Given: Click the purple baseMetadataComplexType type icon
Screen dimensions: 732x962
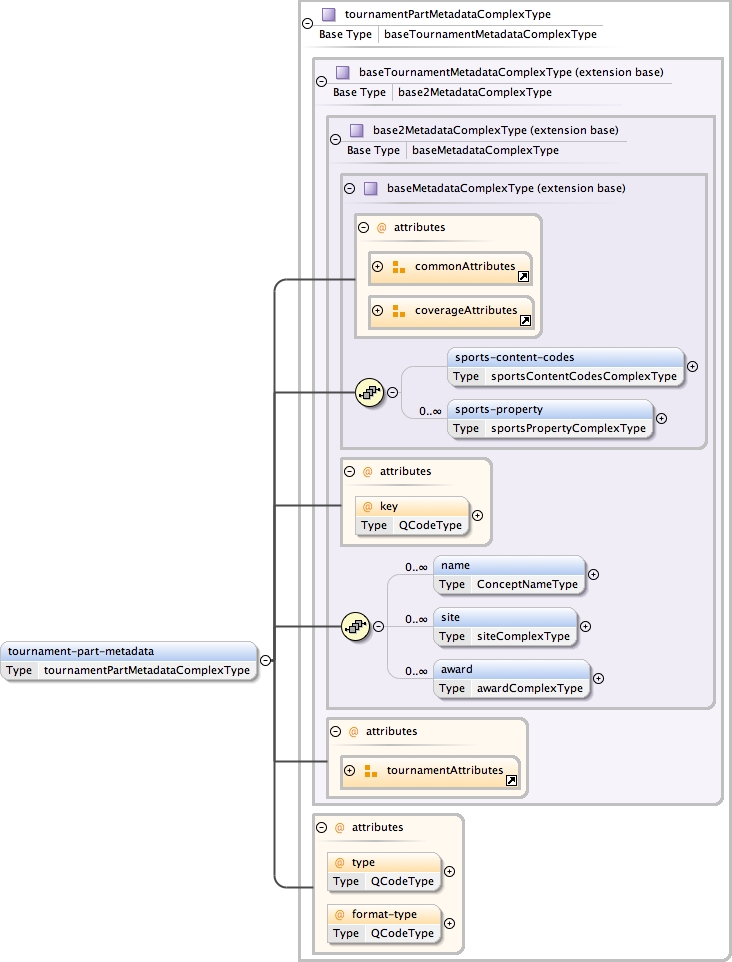Looking at the screenshot, I should tap(370, 188).
